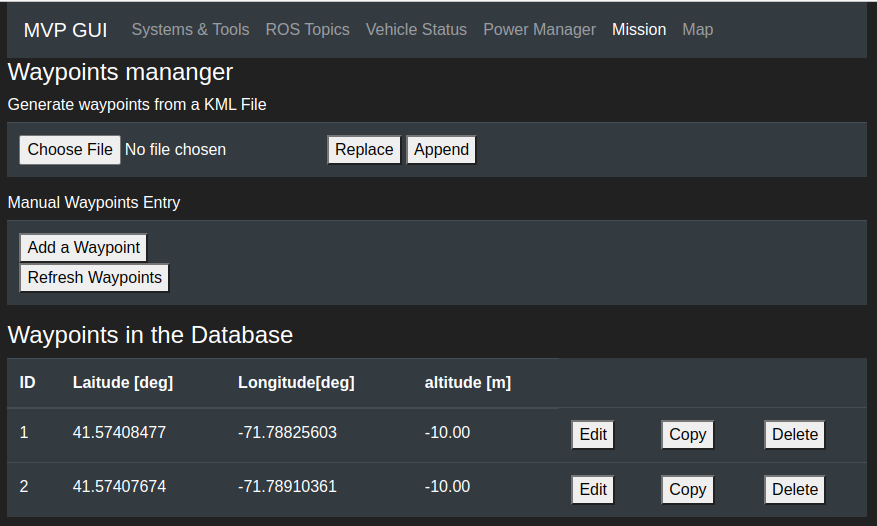Click the 'Laitude [deg]' column header
This screenshot has width=877, height=526.
click(123, 383)
